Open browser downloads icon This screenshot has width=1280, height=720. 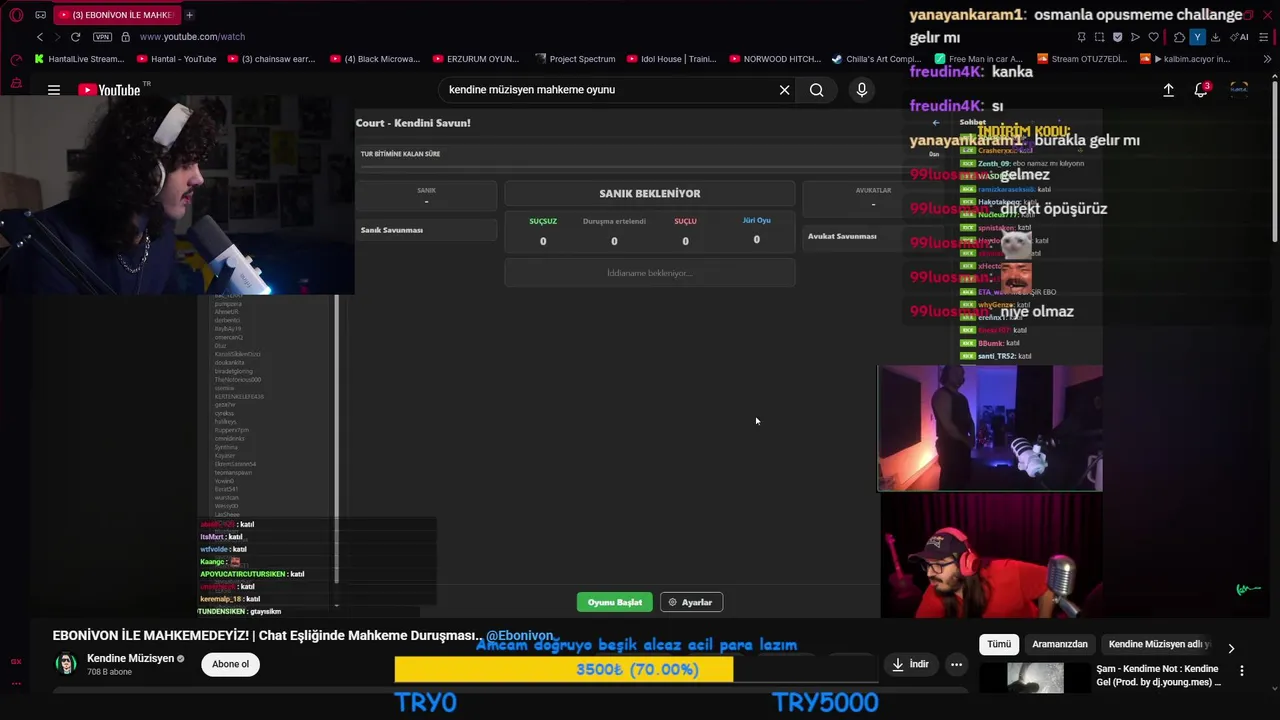pos(1215,37)
